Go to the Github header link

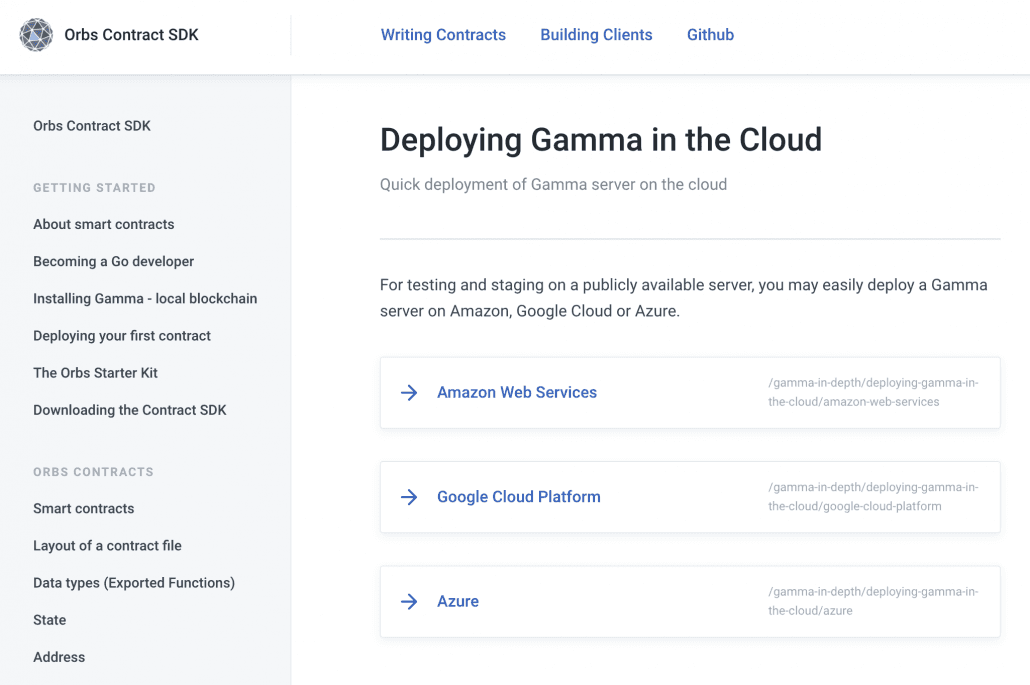point(710,35)
